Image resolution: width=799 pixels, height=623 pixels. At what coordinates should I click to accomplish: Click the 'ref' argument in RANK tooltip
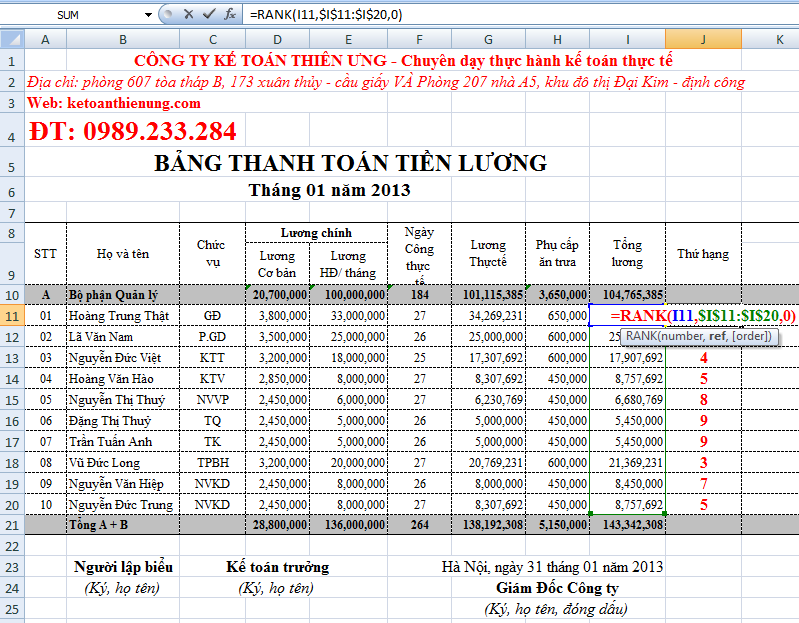pyautogui.click(x=717, y=336)
